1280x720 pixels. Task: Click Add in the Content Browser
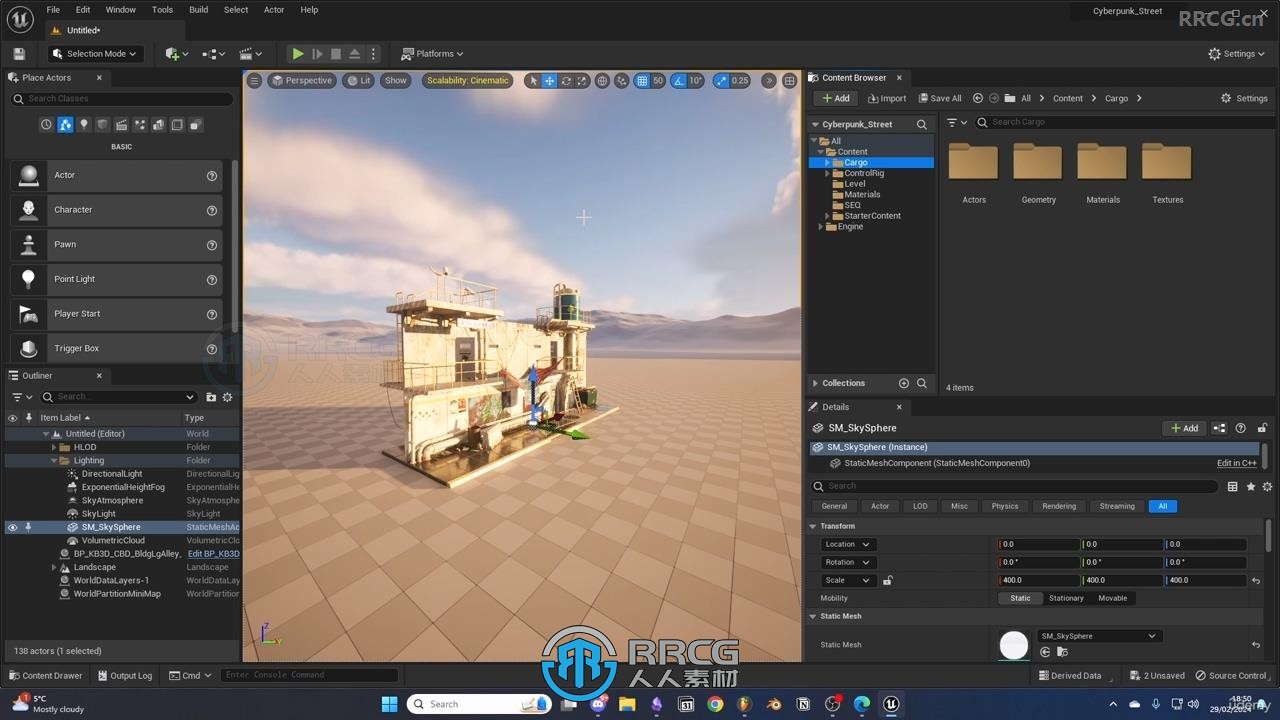tap(835, 98)
